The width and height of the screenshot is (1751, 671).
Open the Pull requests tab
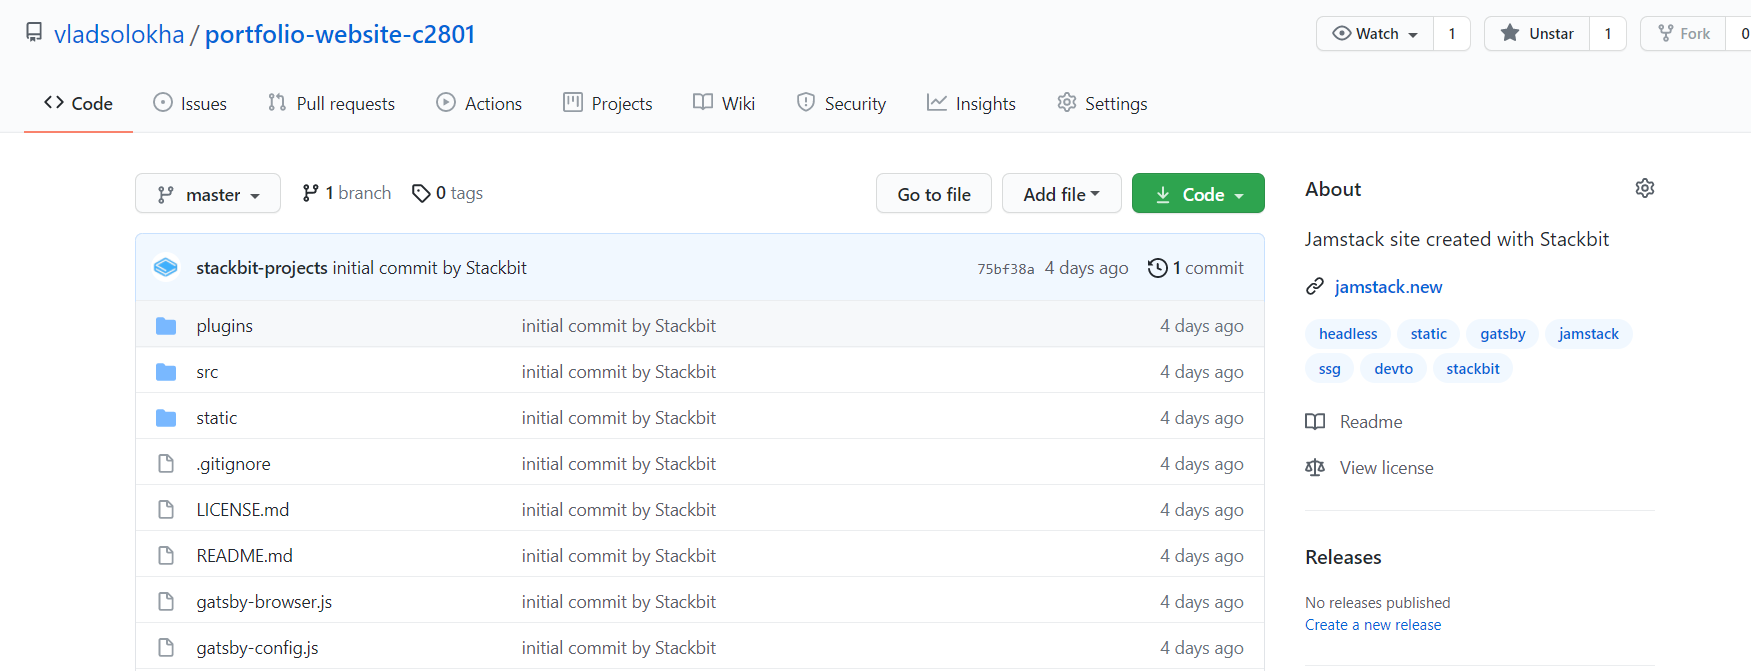tap(331, 103)
